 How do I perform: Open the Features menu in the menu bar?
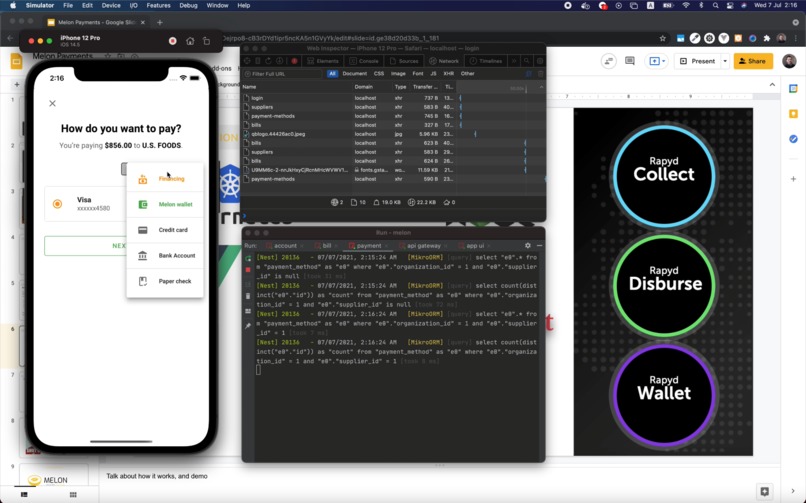(158, 6)
